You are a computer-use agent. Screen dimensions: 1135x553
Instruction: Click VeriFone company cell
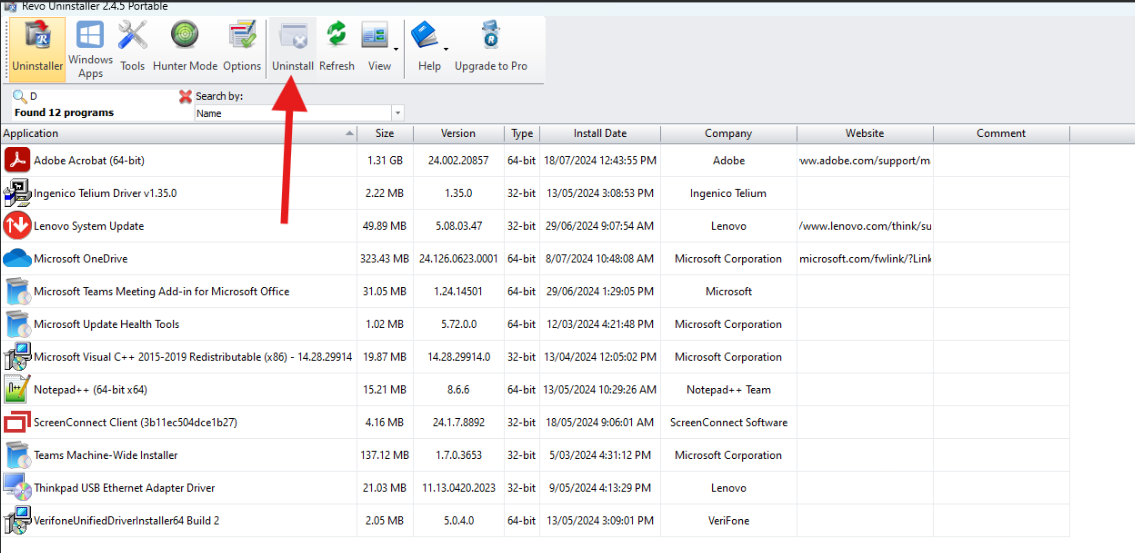click(x=728, y=520)
